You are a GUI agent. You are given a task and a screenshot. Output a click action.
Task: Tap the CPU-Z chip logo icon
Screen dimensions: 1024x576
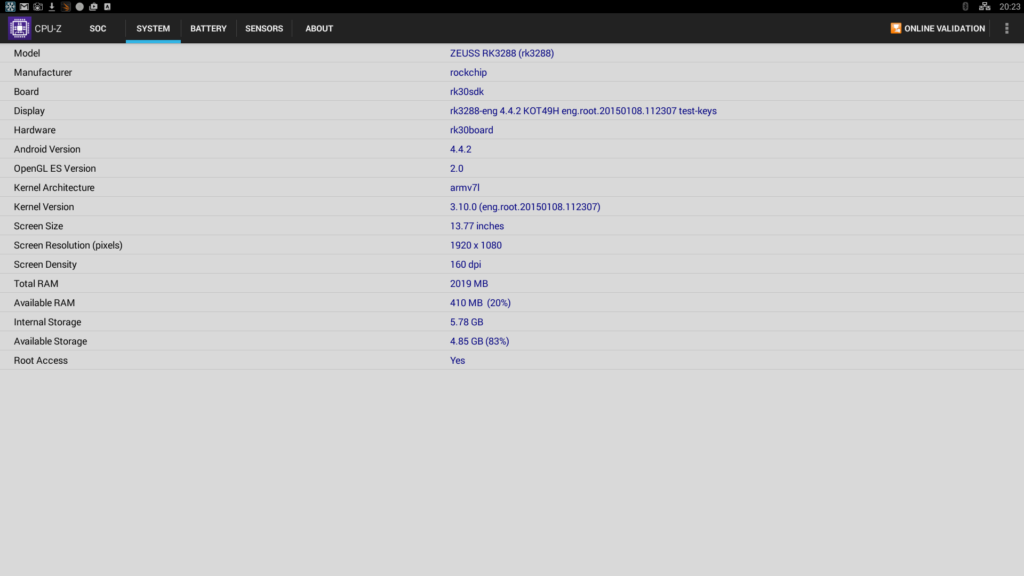pos(19,28)
